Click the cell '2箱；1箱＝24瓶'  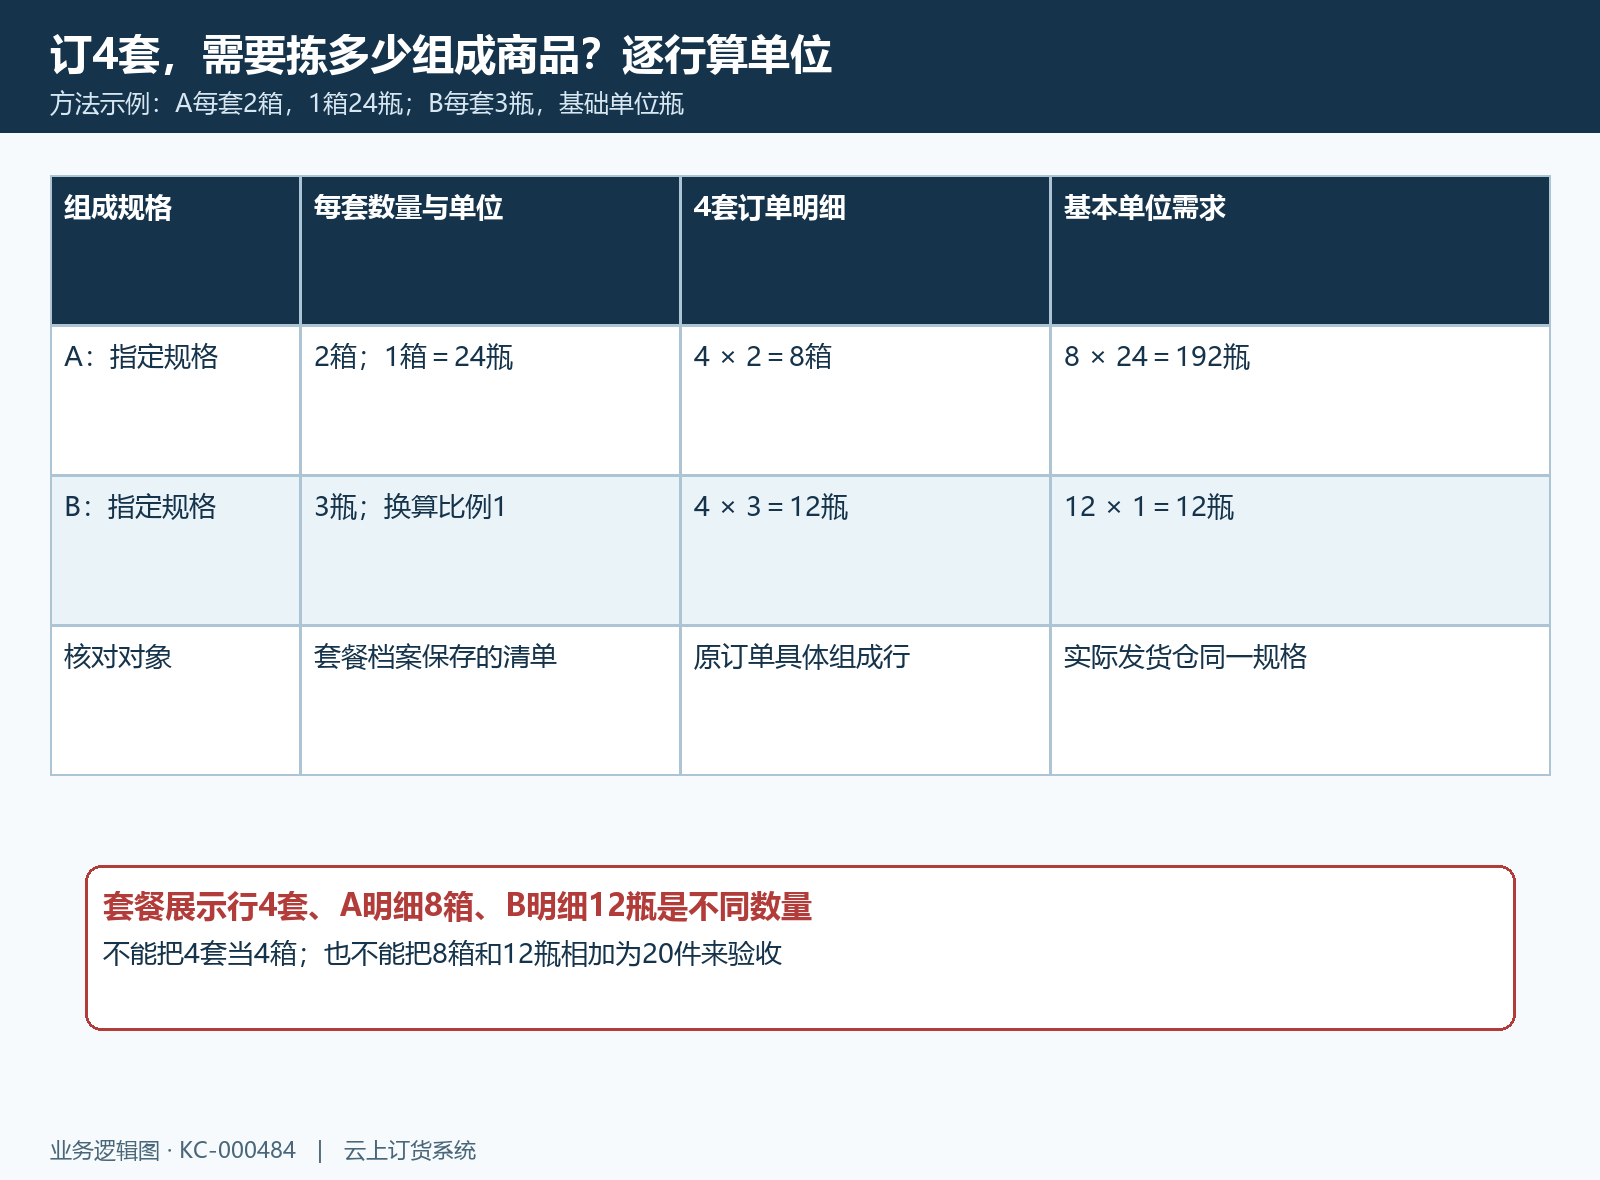click(490, 401)
